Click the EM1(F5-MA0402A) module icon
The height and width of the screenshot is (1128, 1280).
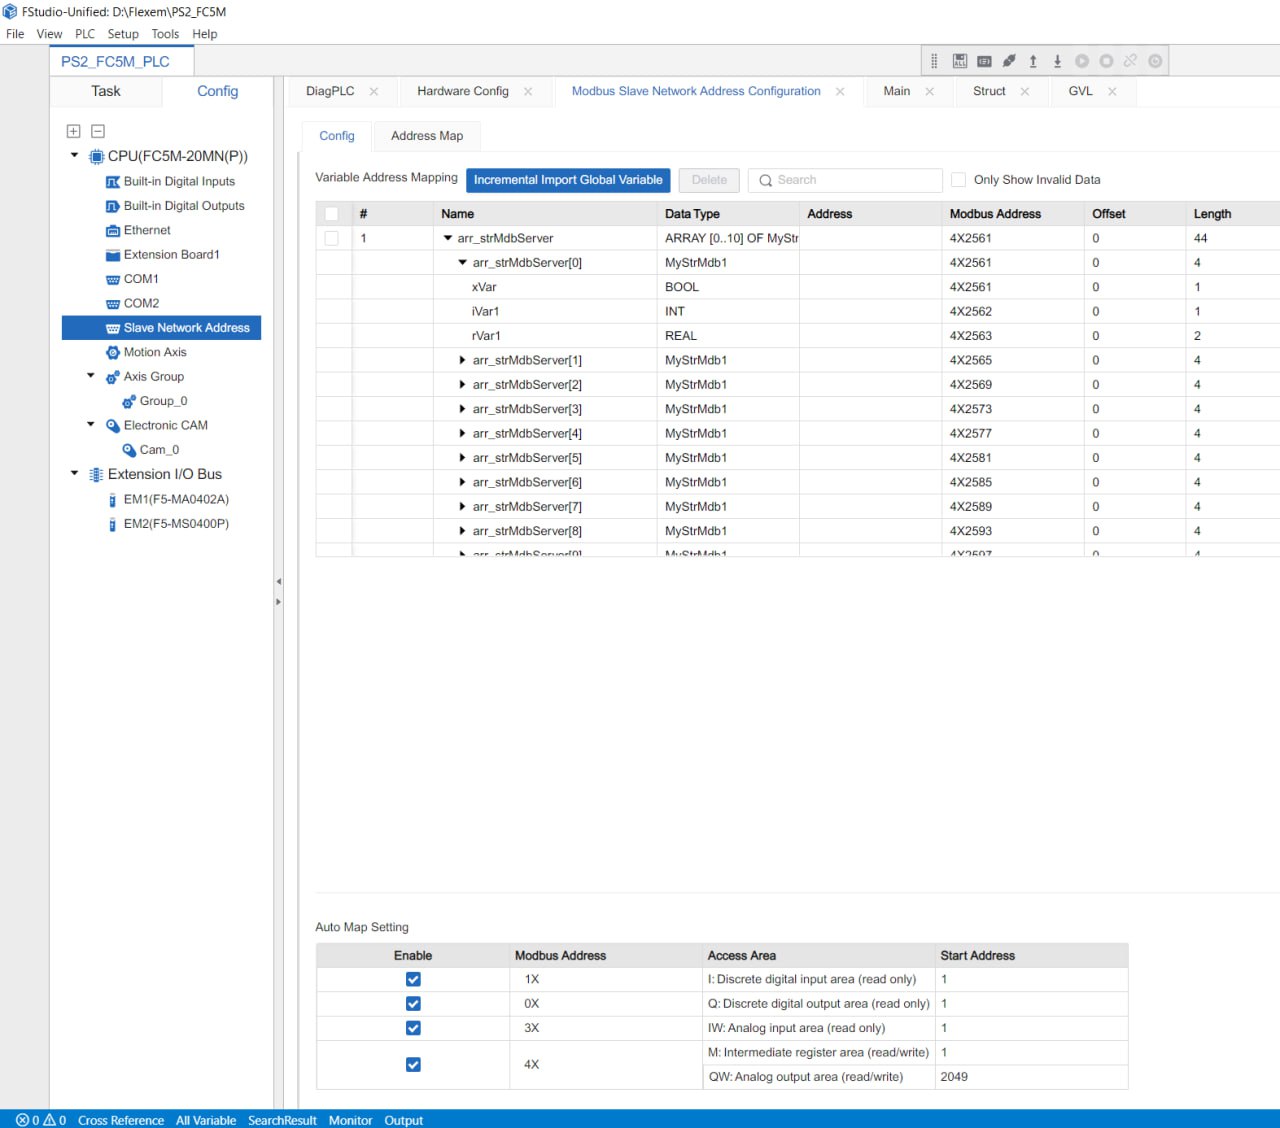pyautogui.click(x=113, y=499)
